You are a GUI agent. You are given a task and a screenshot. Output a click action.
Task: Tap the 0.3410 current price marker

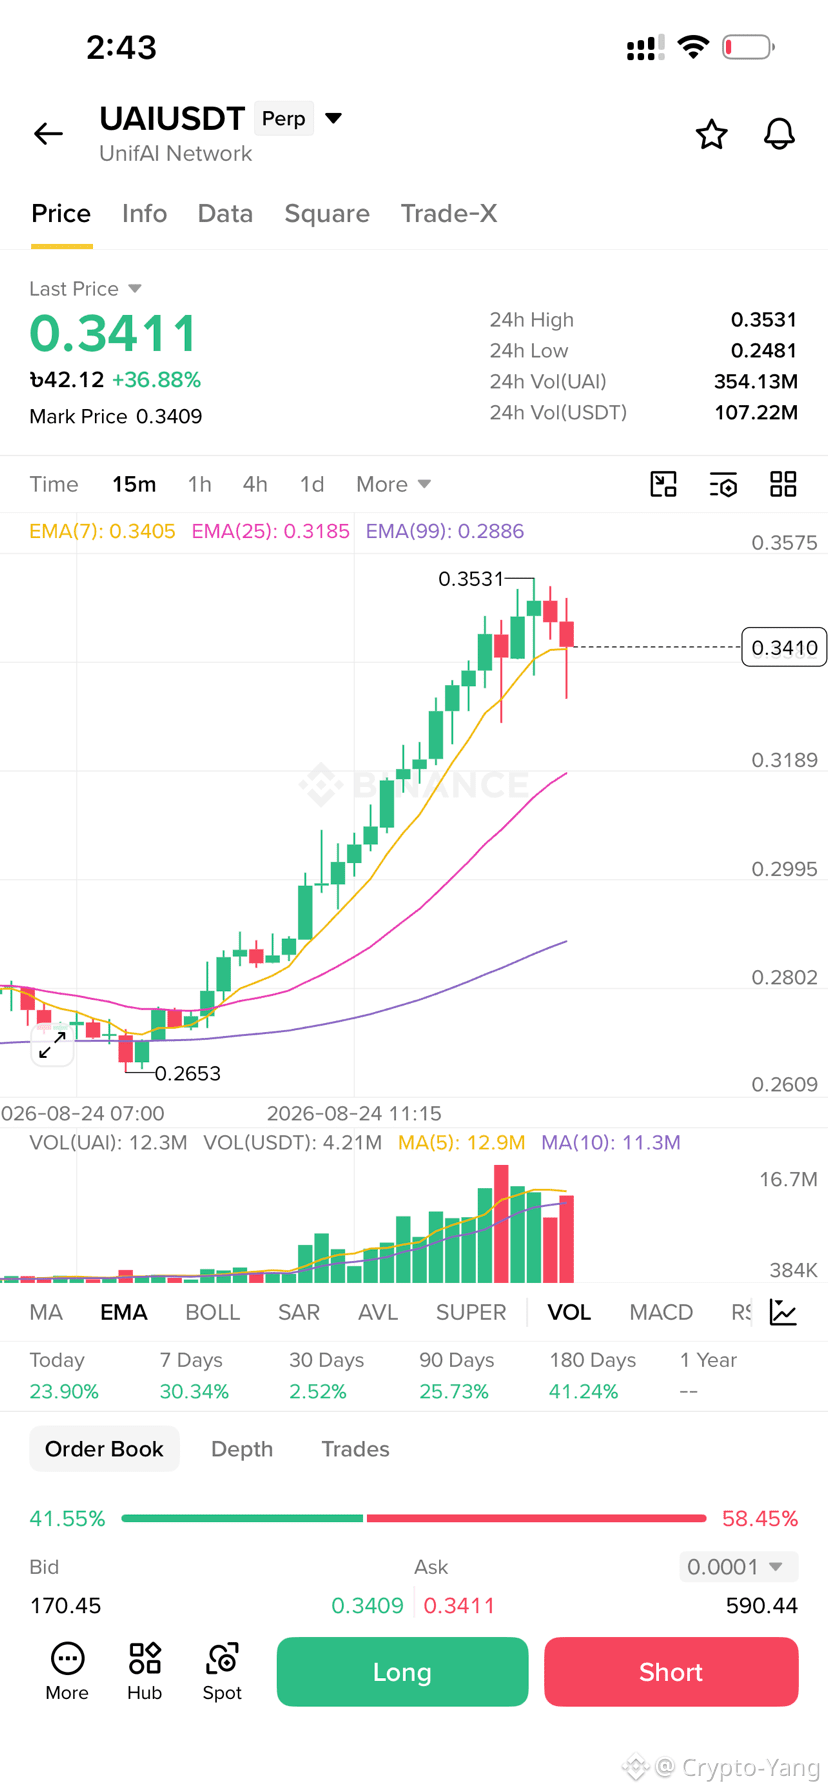click(x=784, y=648)
